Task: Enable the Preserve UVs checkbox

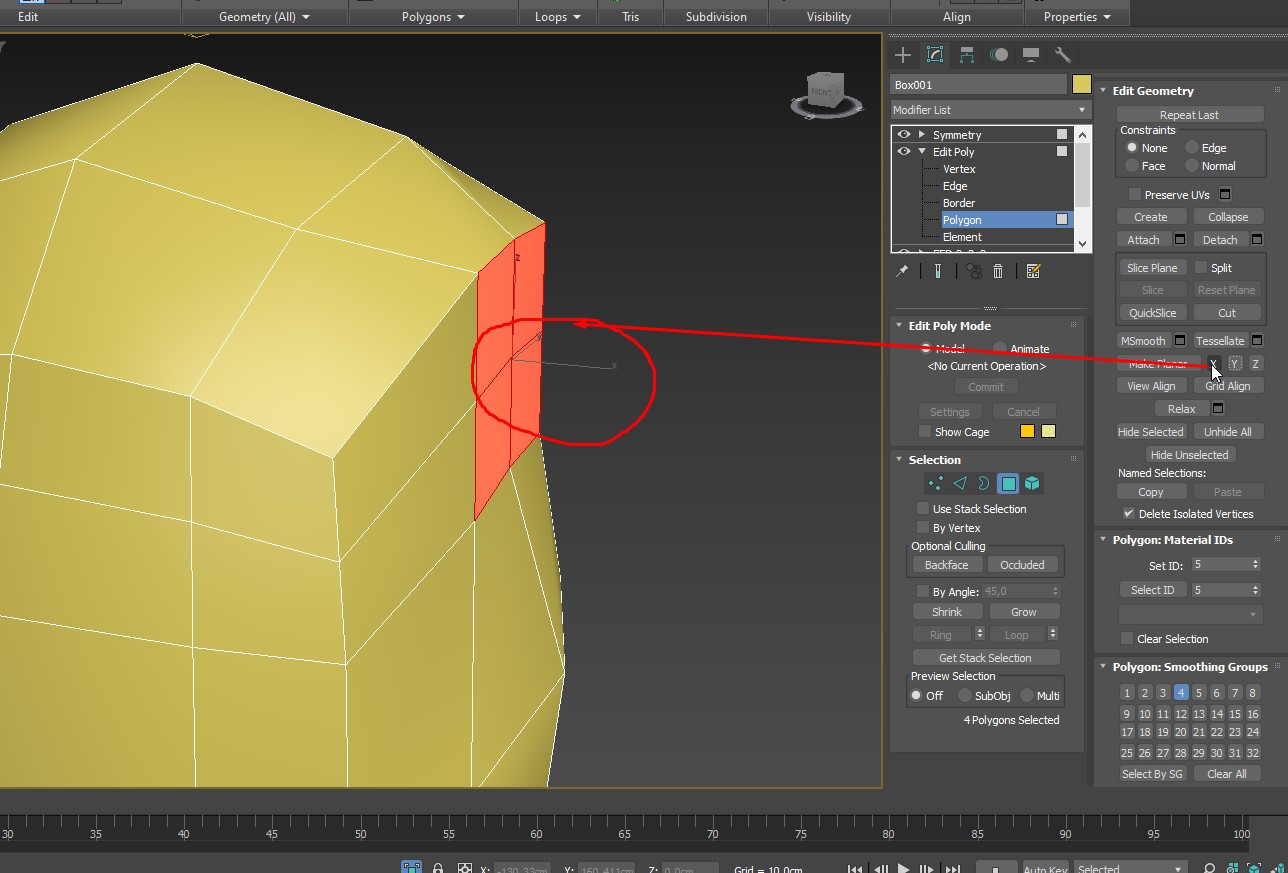Action: tap(1134, 195)
